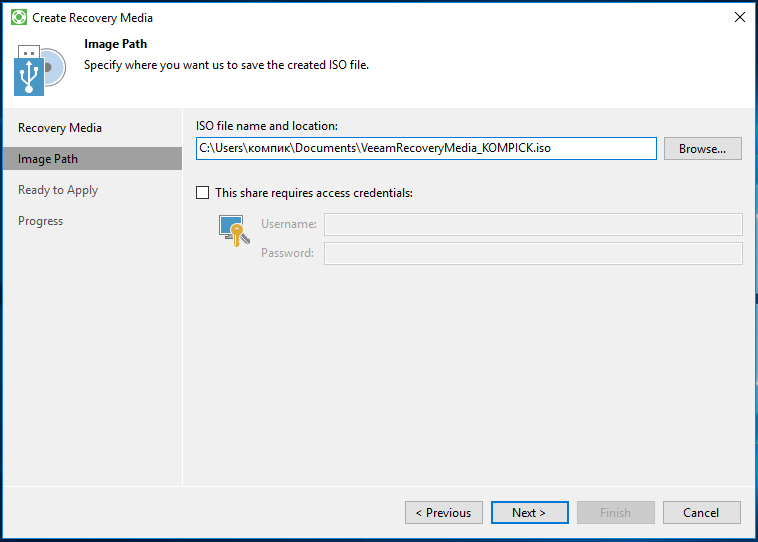Click the Next button
This screenshot has height=542, width=758.
(x=529, y=513)
